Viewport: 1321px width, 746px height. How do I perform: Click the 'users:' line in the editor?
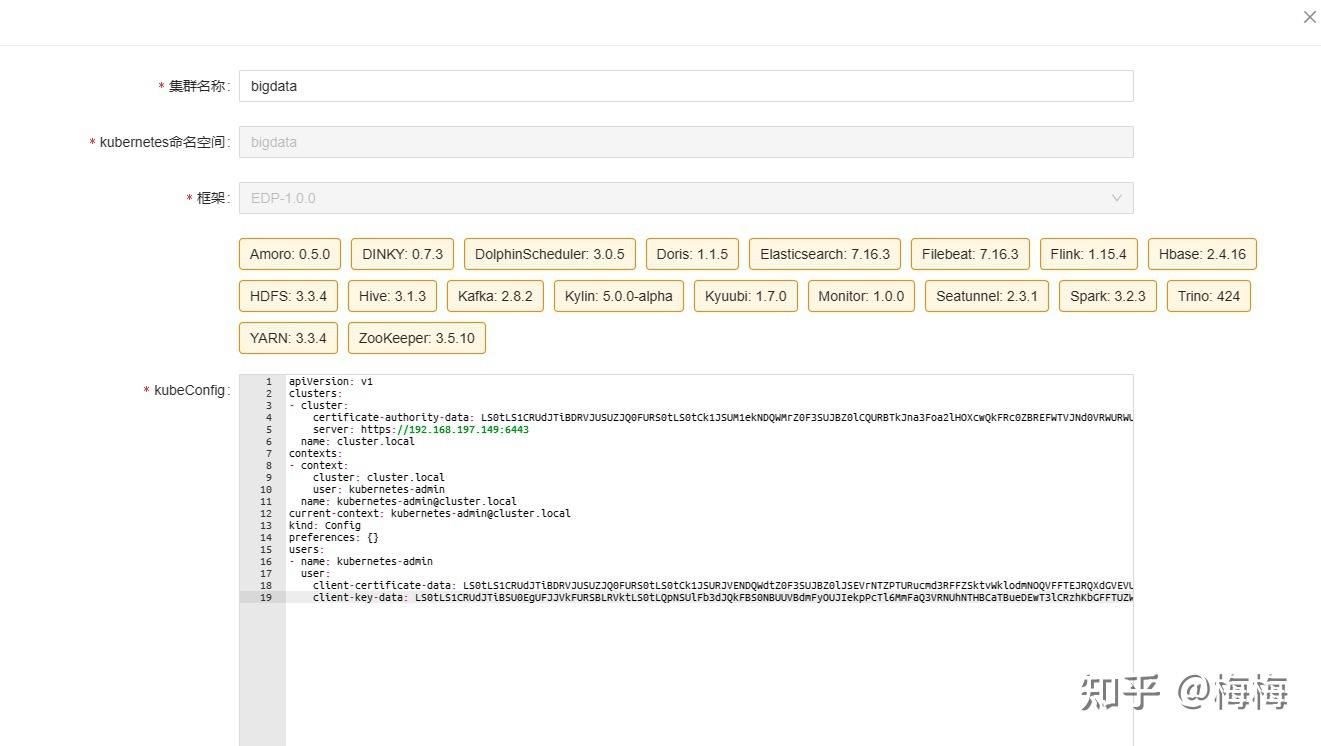pos(306,549)
